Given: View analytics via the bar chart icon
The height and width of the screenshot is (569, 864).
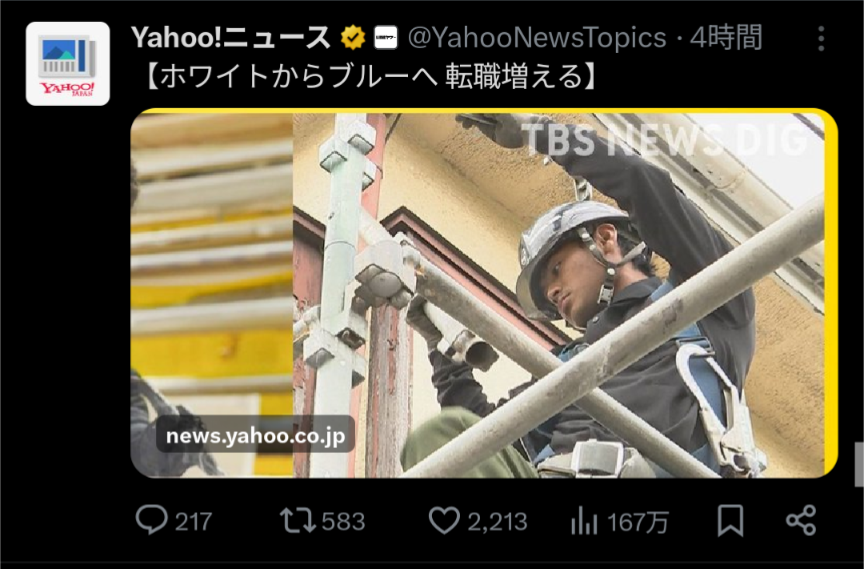Looking at the screenshot, I should (x=585, y=521).
